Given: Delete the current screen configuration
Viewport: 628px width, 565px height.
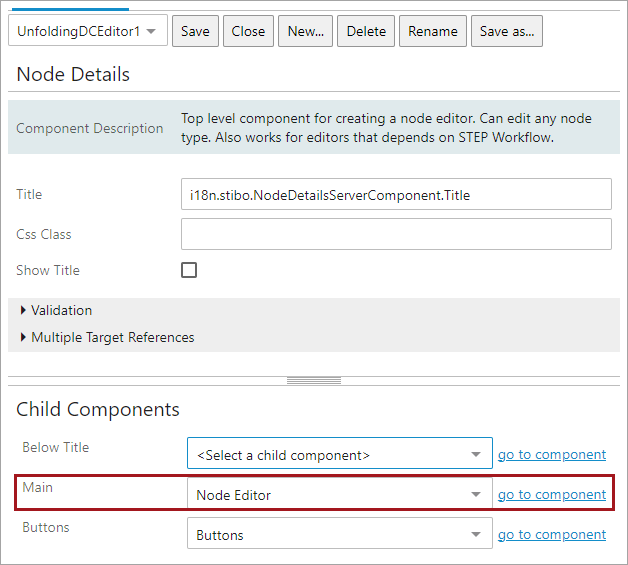Looking at the screenshot, I should 366,31.
